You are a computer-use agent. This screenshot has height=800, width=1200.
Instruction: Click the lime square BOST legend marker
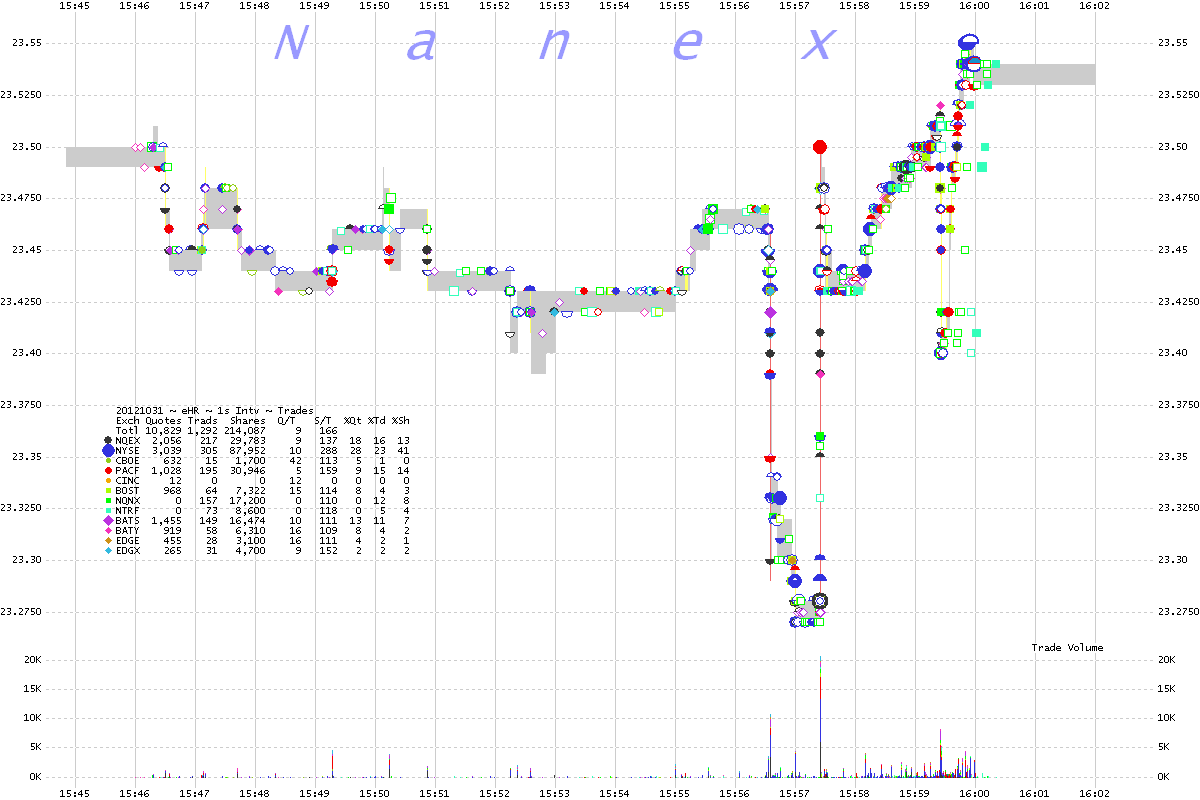coord(108,490)
